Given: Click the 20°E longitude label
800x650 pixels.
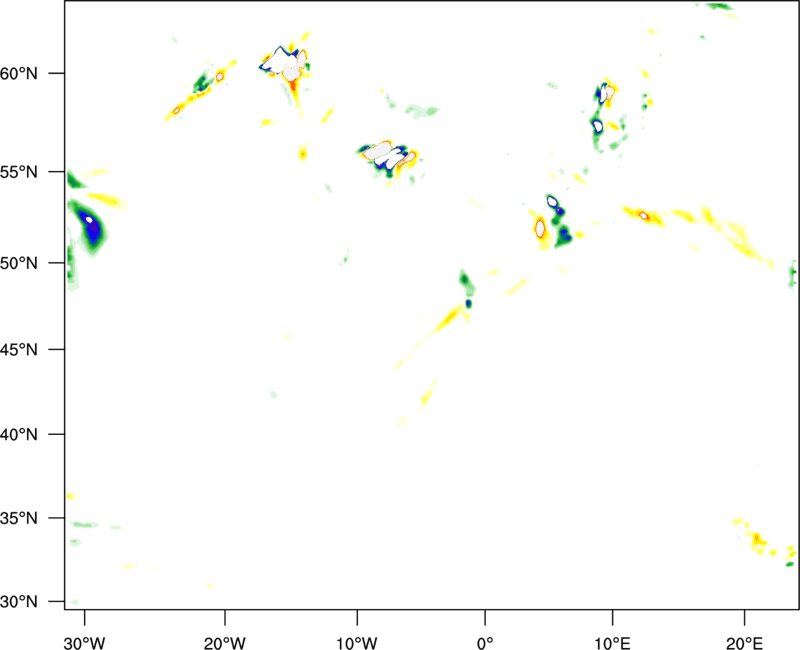Looking at the screenshot, I should [x=744, y=643].
